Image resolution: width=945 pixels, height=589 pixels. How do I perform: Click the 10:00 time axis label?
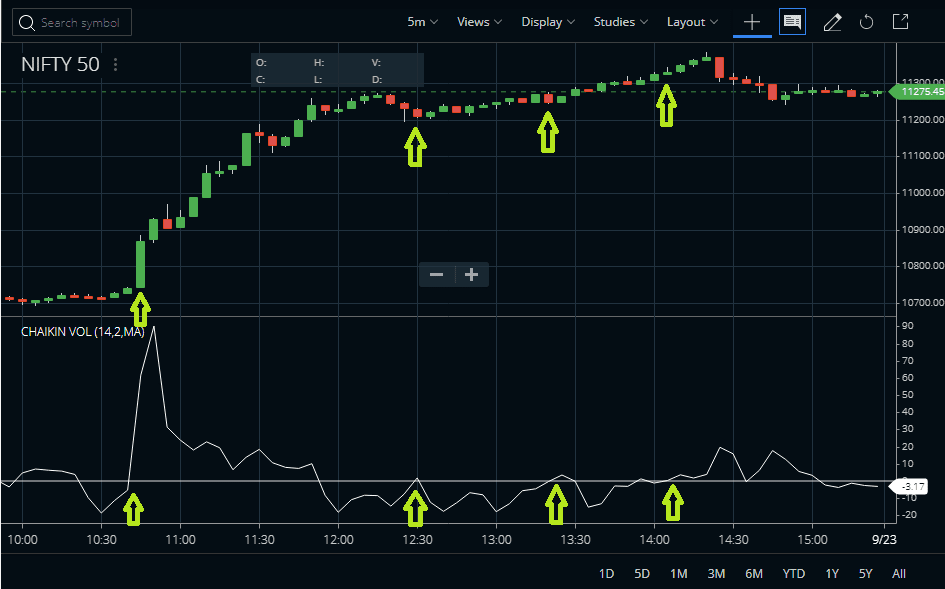tap(22, 540)
